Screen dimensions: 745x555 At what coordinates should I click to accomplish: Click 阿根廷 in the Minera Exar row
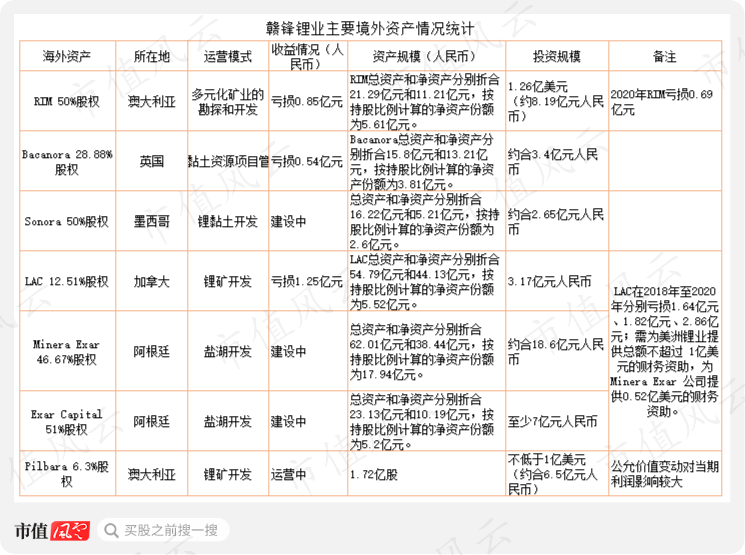pyautogui.click(x=152, y=351)
